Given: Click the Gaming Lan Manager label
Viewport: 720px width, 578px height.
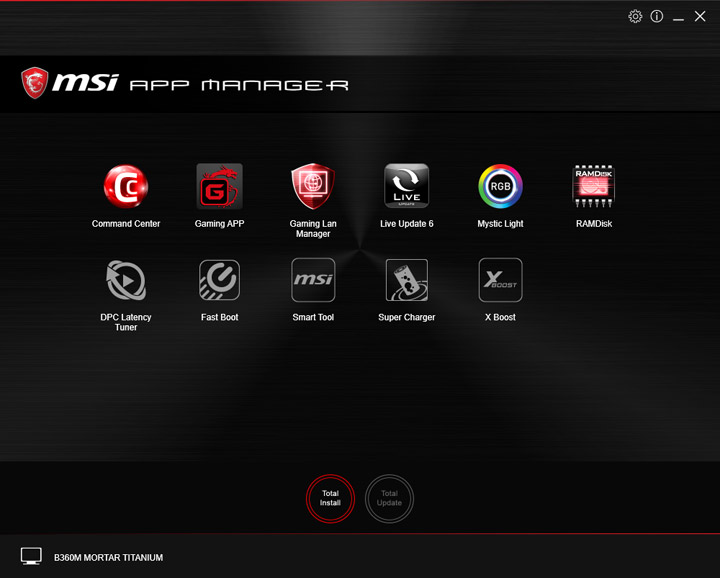Looking at the screenshot, I should coord(313,229).
